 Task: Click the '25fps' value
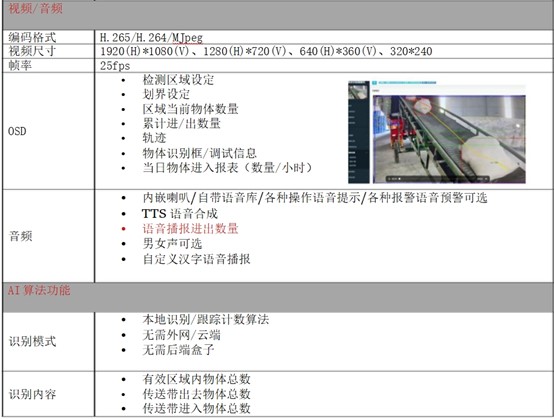115,66
